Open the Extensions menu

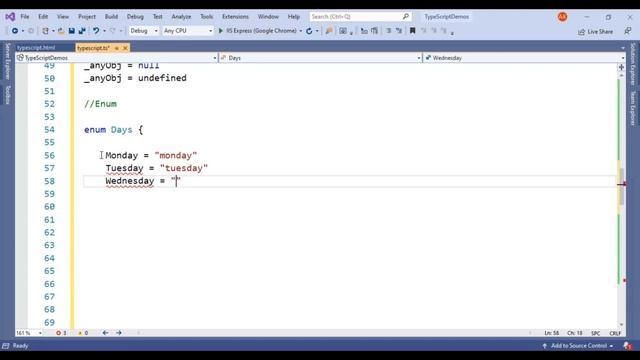[x=235, y=17]
